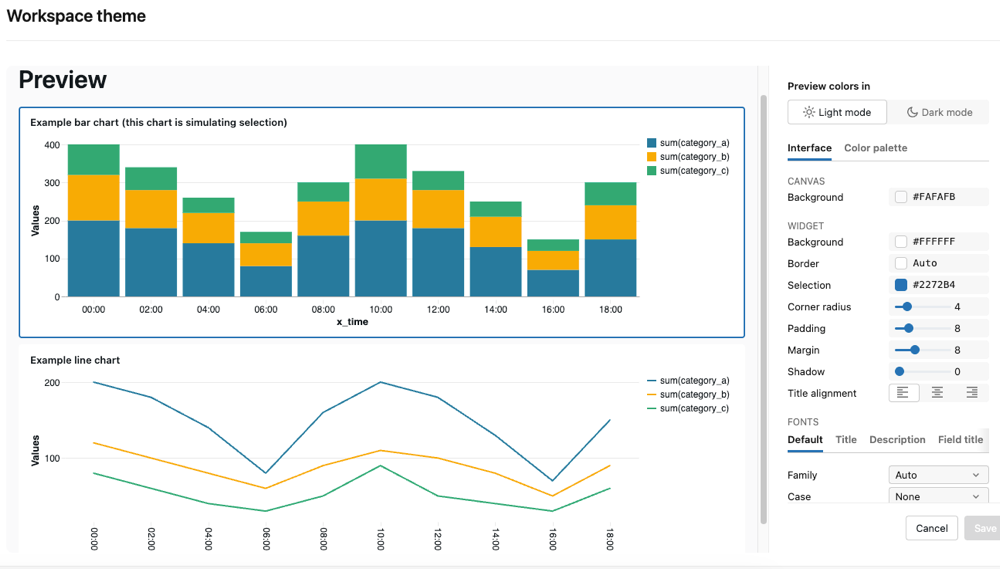This screenshot has width=1000, height=569.
Task: Switch preview to Light mode
Action: coord(837,112)
